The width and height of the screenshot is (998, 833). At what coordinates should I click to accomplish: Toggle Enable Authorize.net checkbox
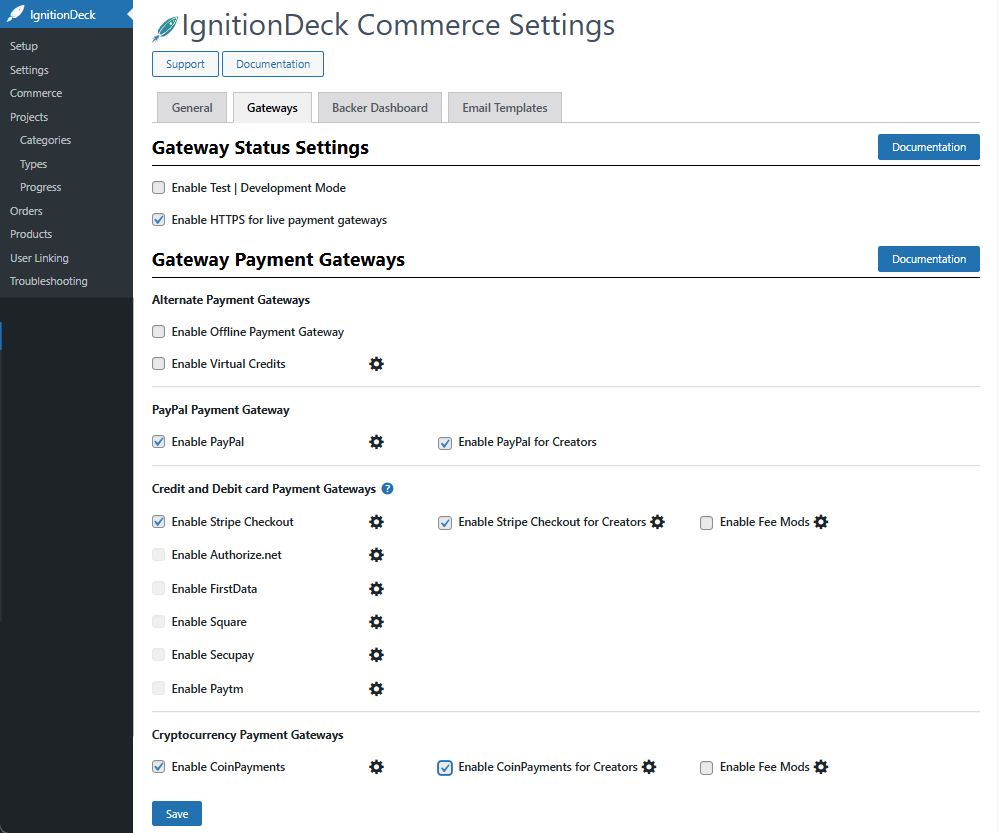tap(158, 555)
